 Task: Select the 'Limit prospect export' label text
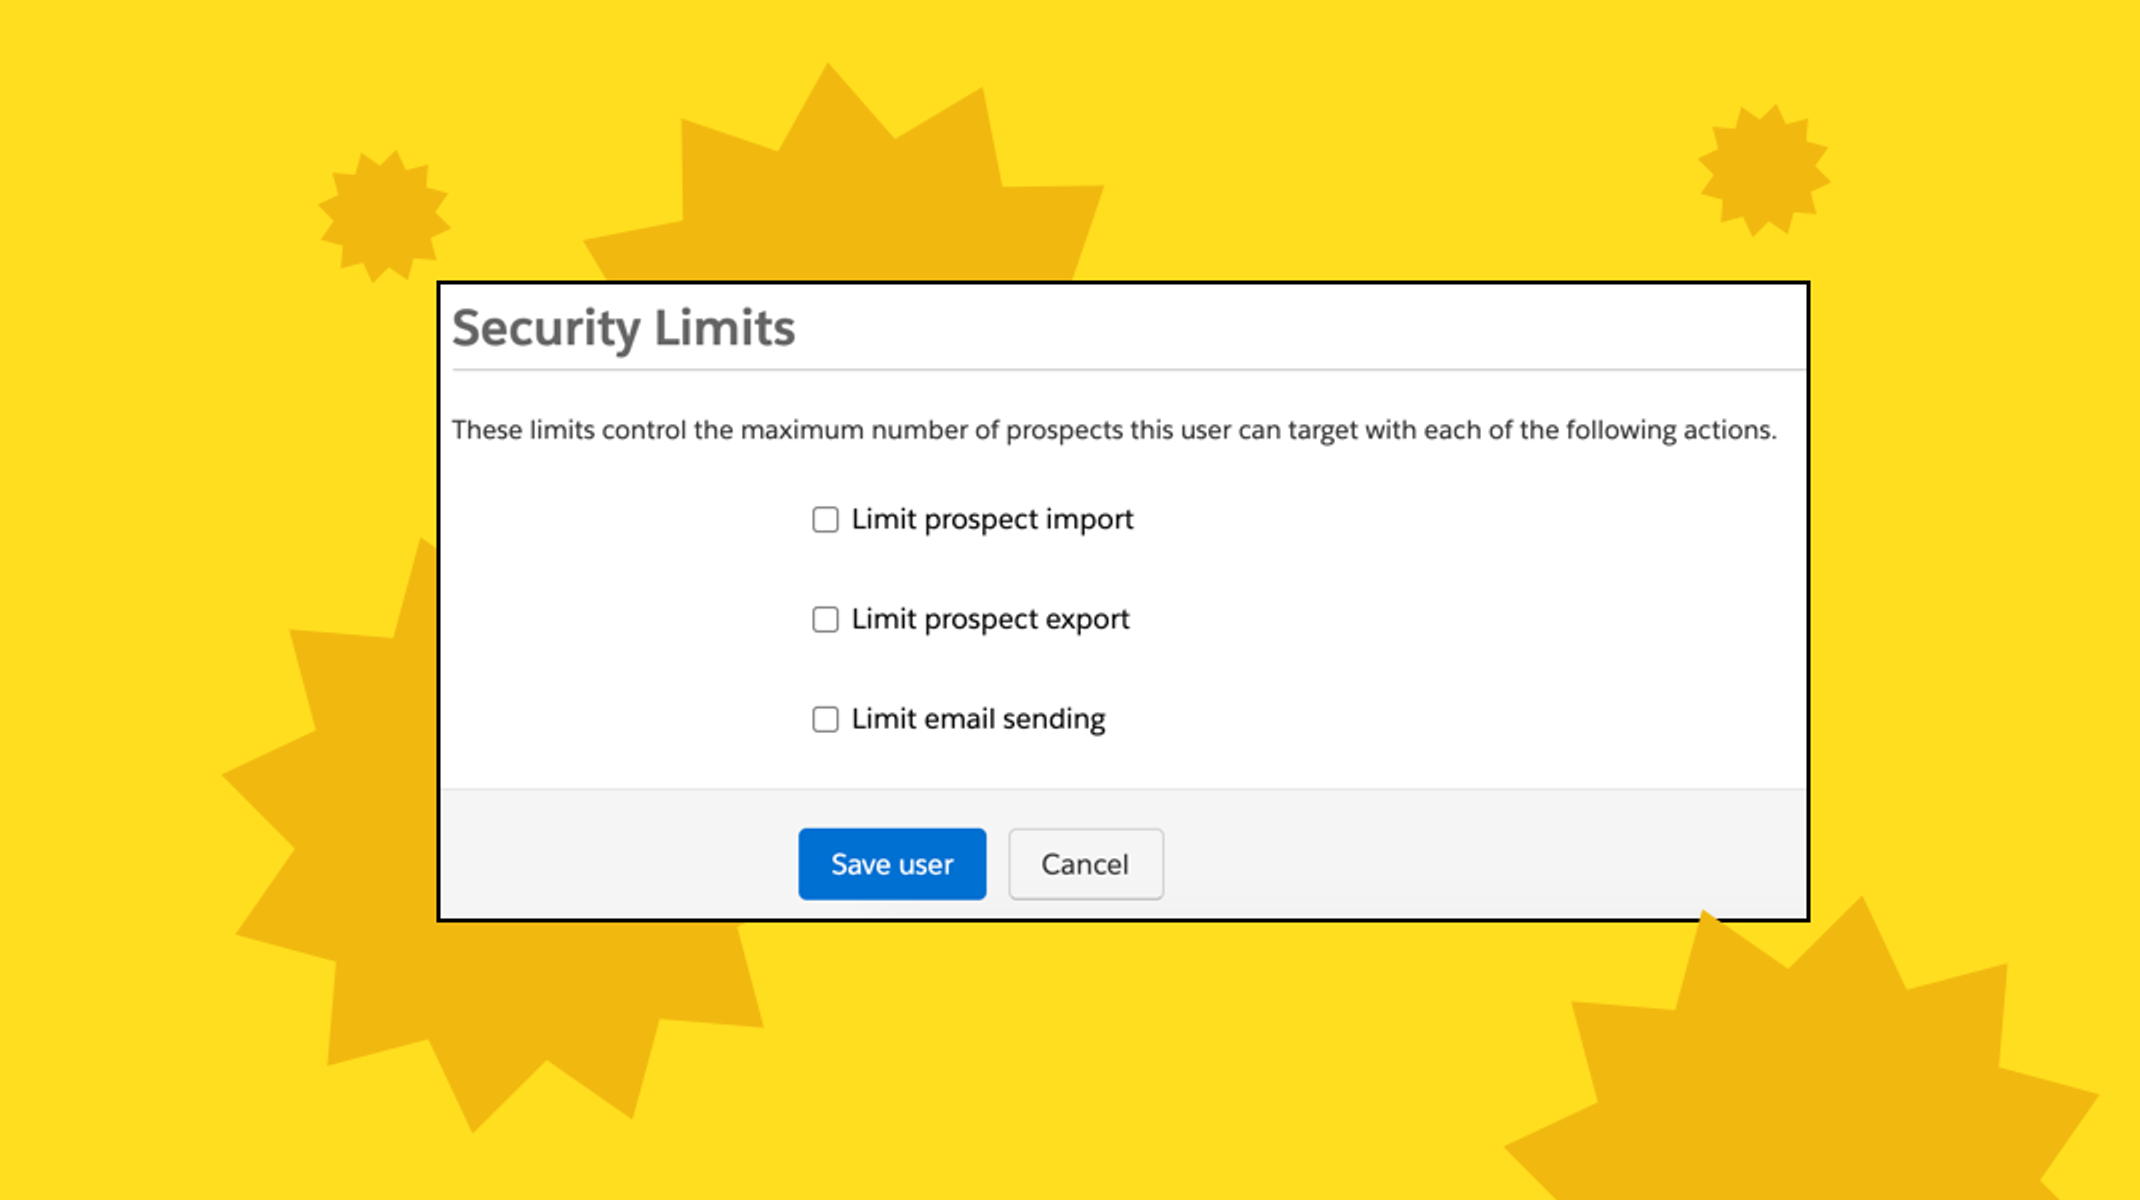[990, 620]
